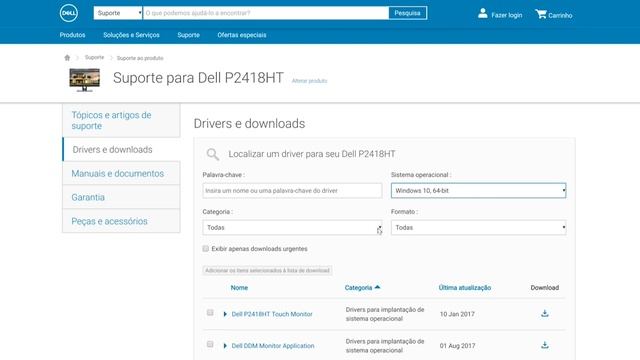
Task: Click the date 10 Jan 2017
Action: 457,314
